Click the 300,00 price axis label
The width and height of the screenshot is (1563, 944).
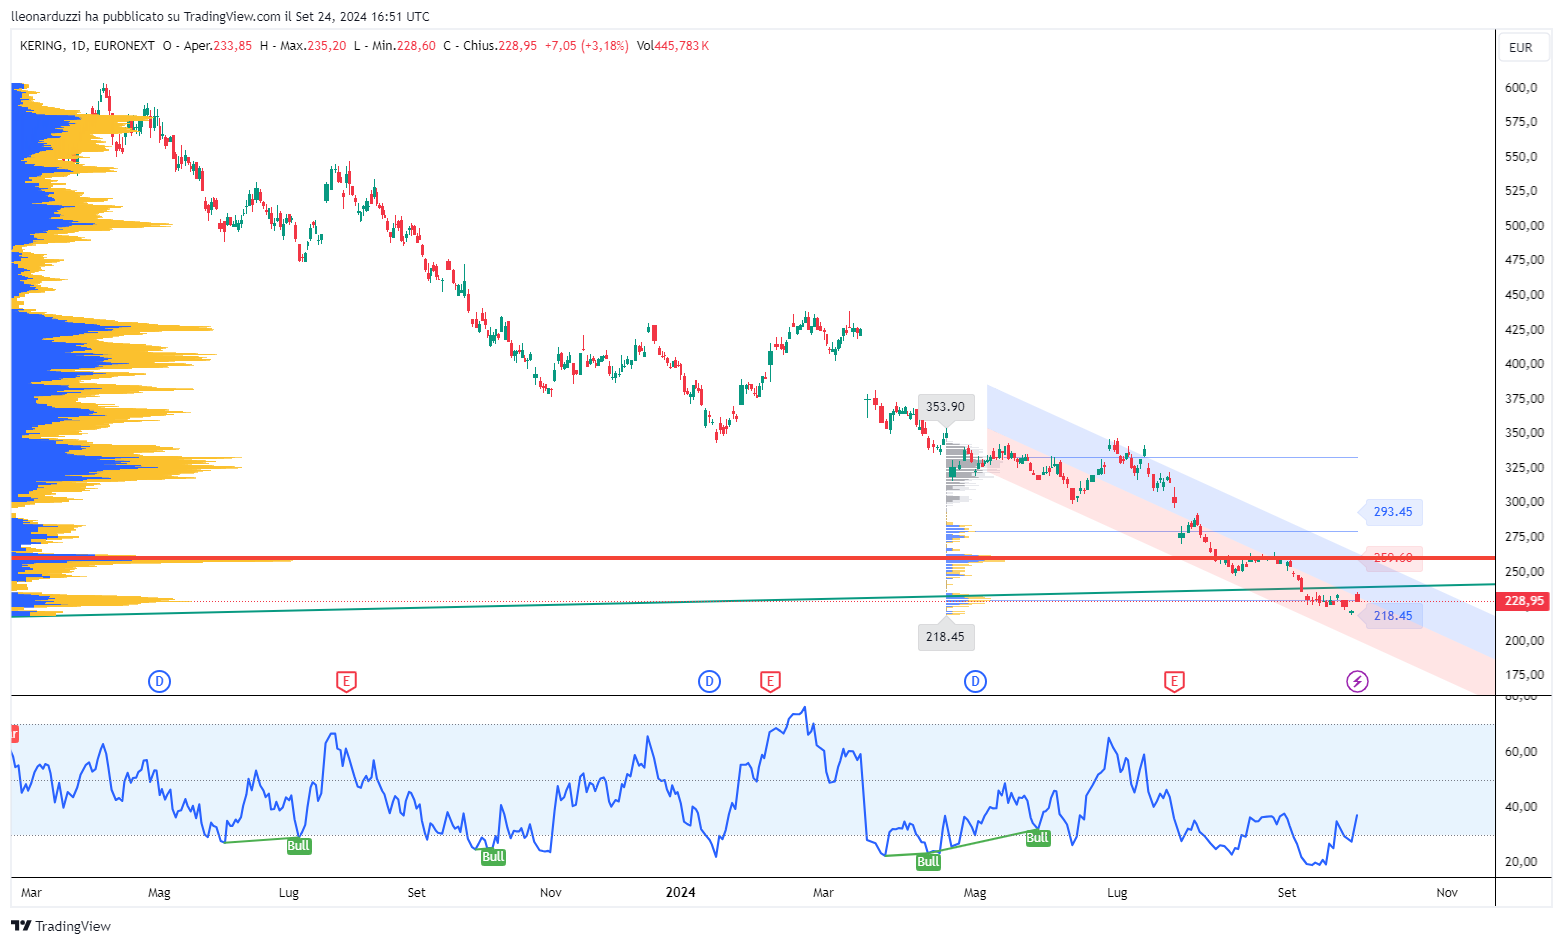[1524, 502]
